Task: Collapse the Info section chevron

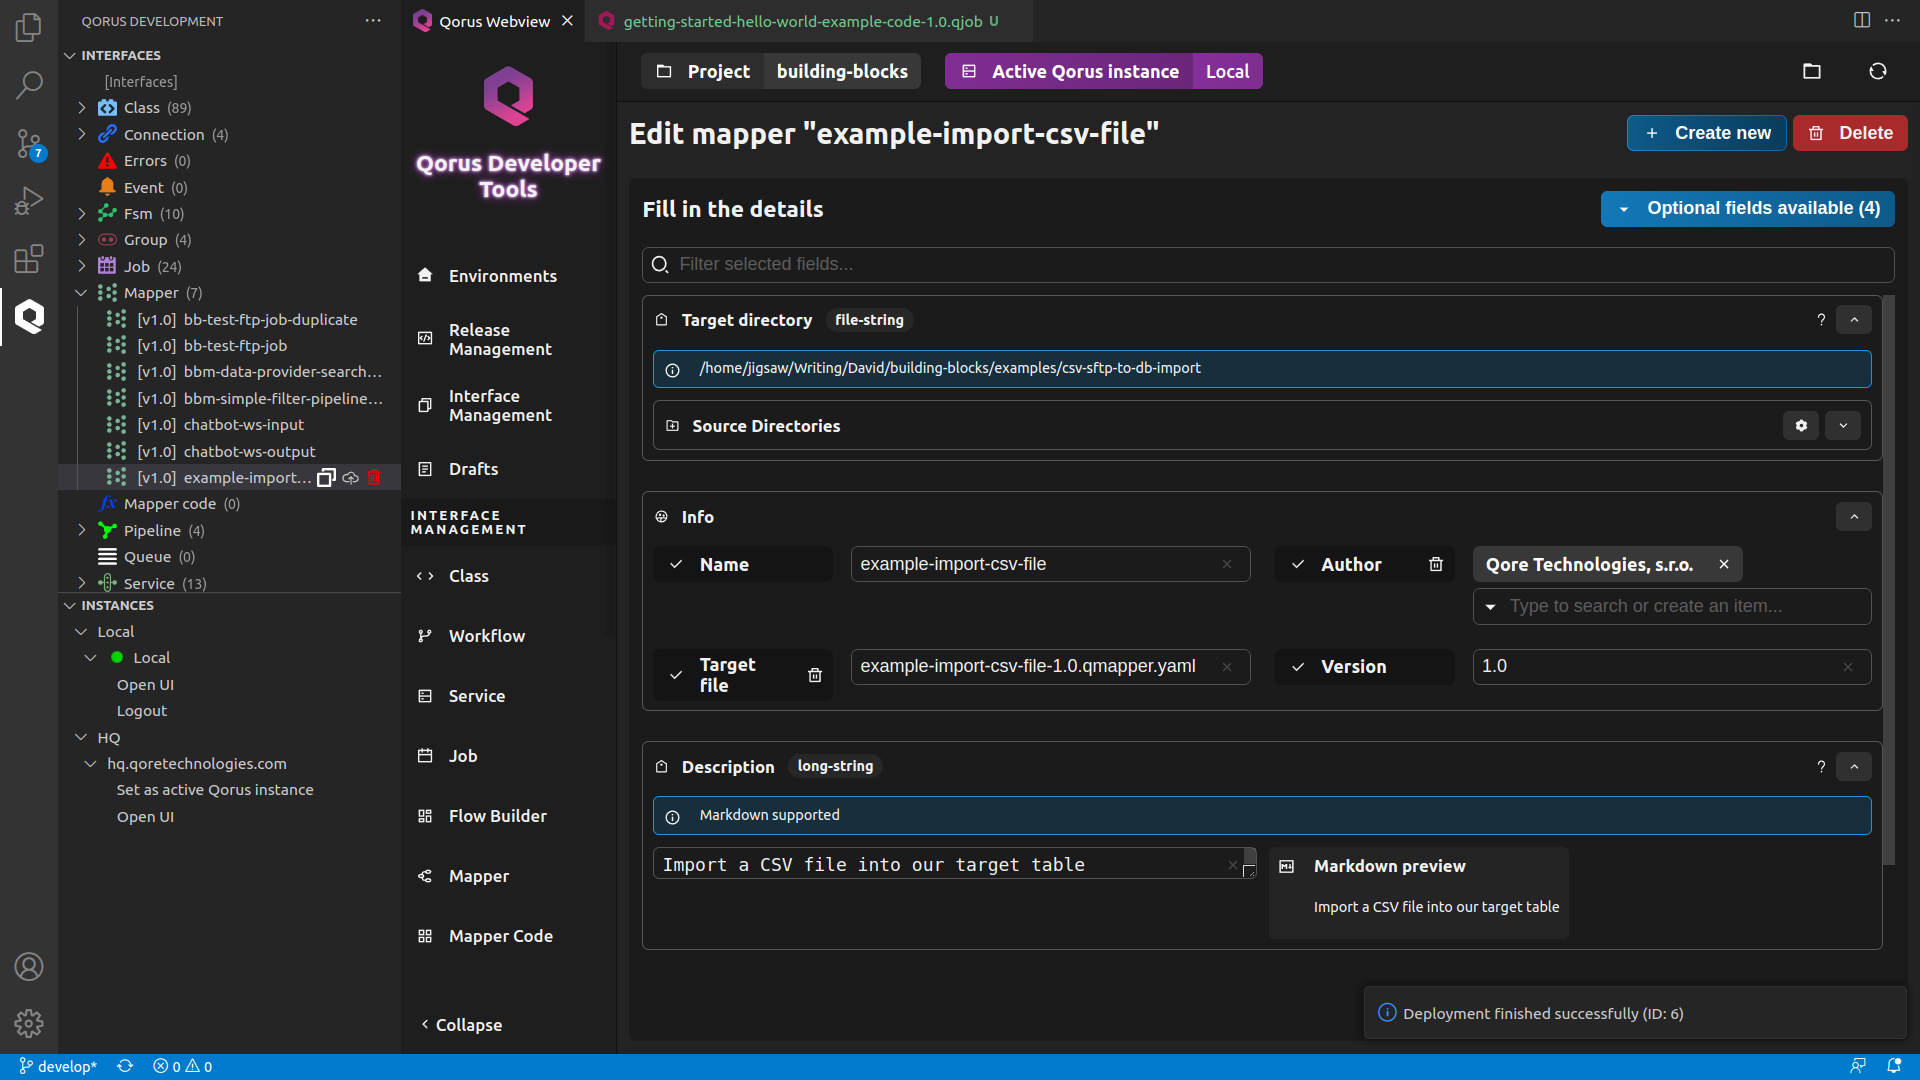Action: (1853, 517)
